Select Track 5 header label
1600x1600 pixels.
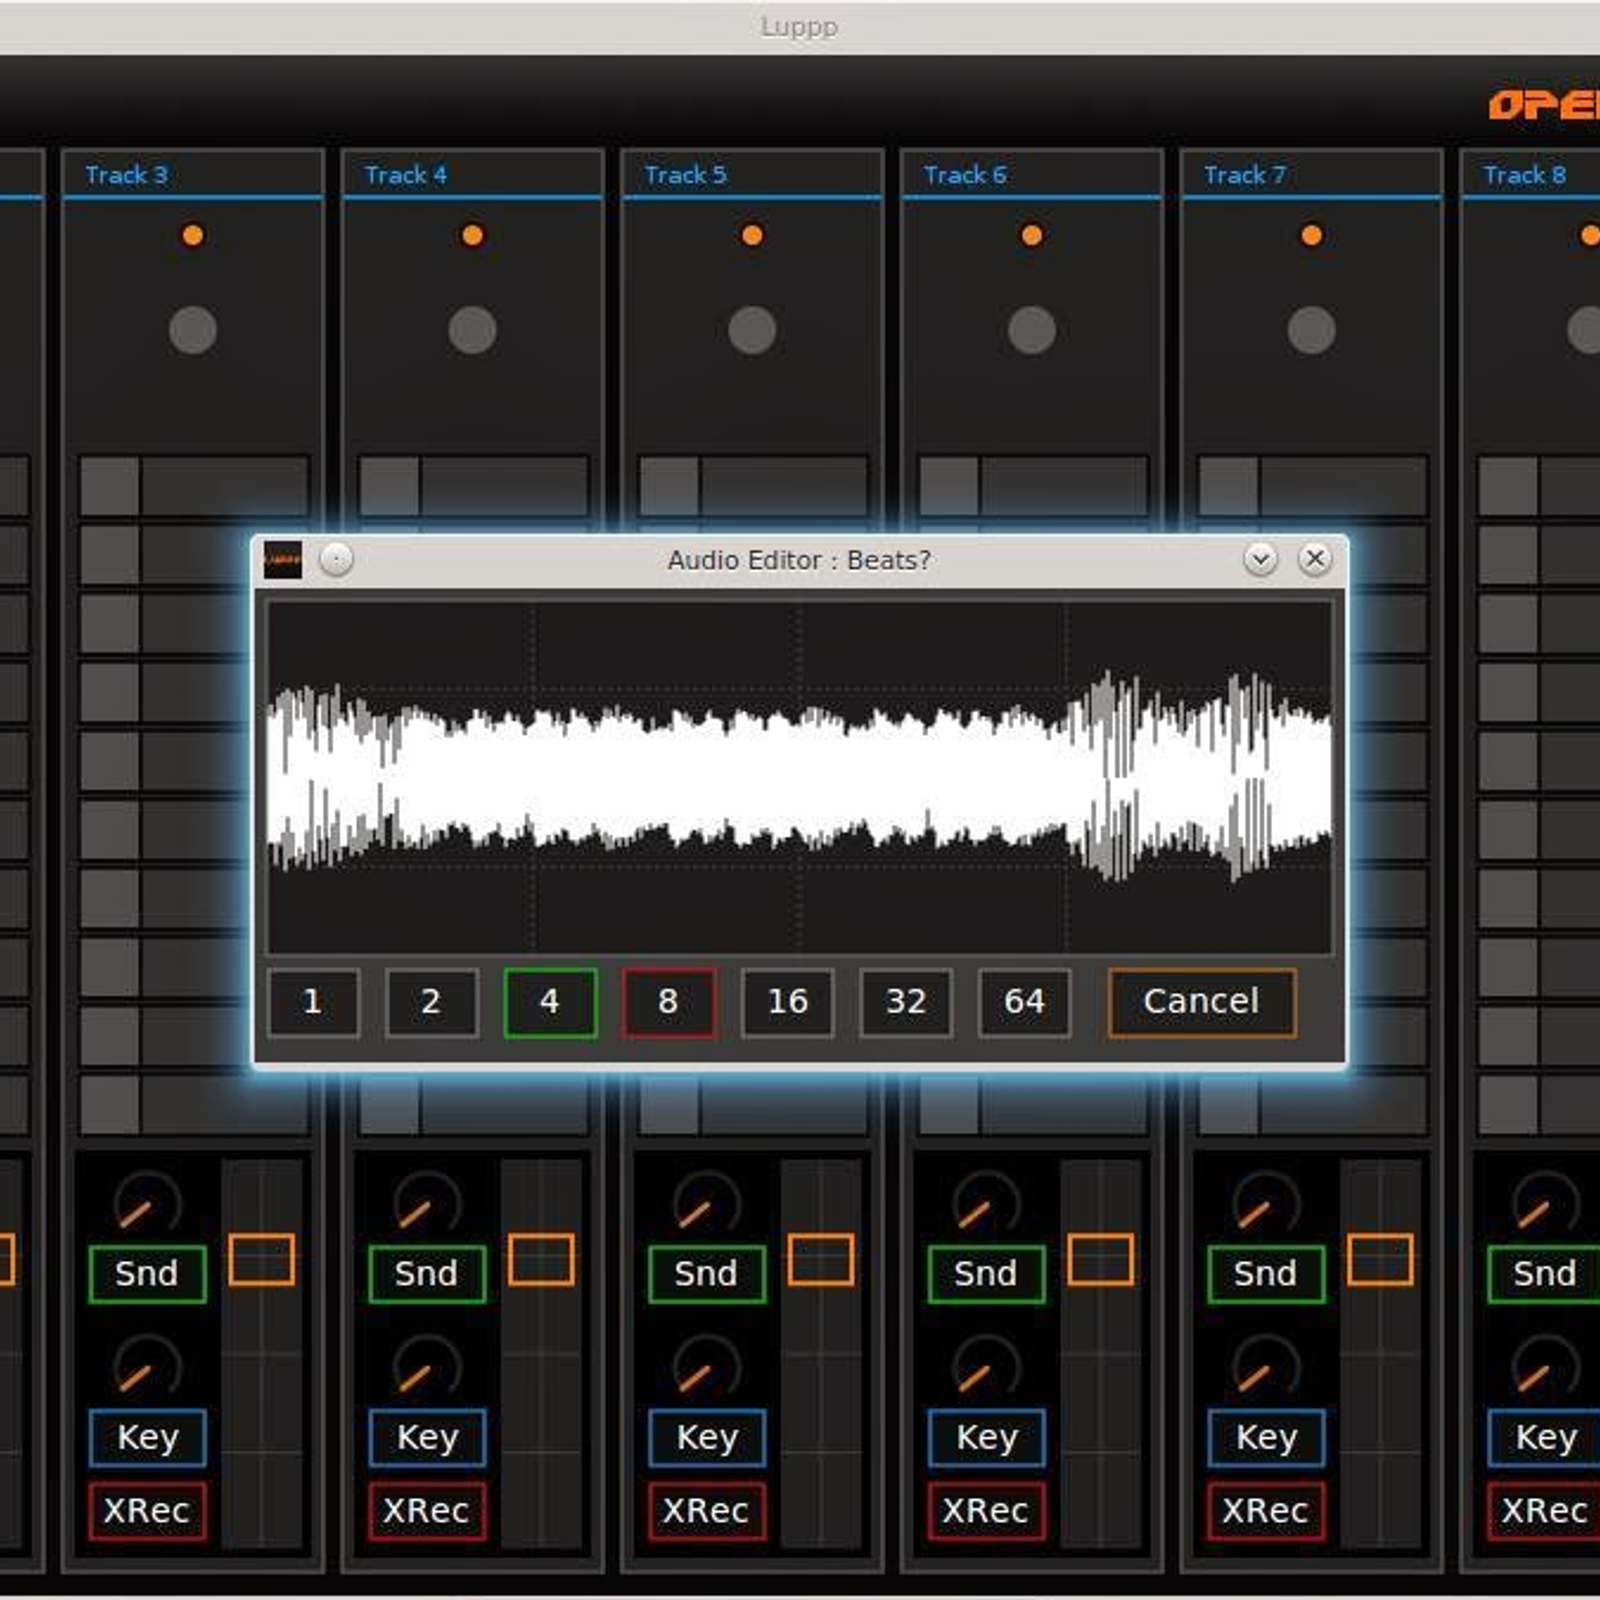click(x=686, y=175)
